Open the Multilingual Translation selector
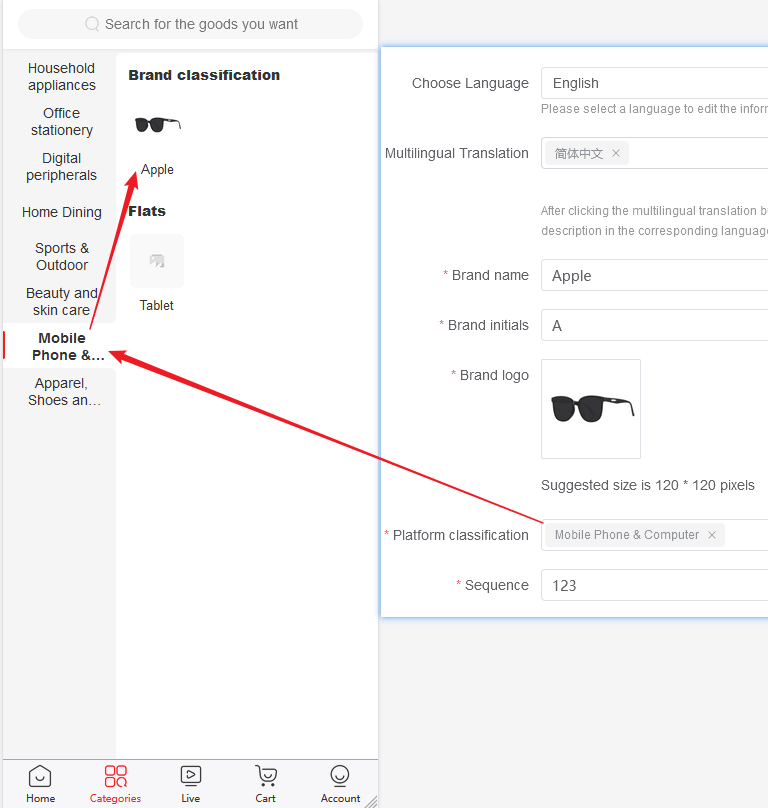768x808 pixels. pos(655,153)
